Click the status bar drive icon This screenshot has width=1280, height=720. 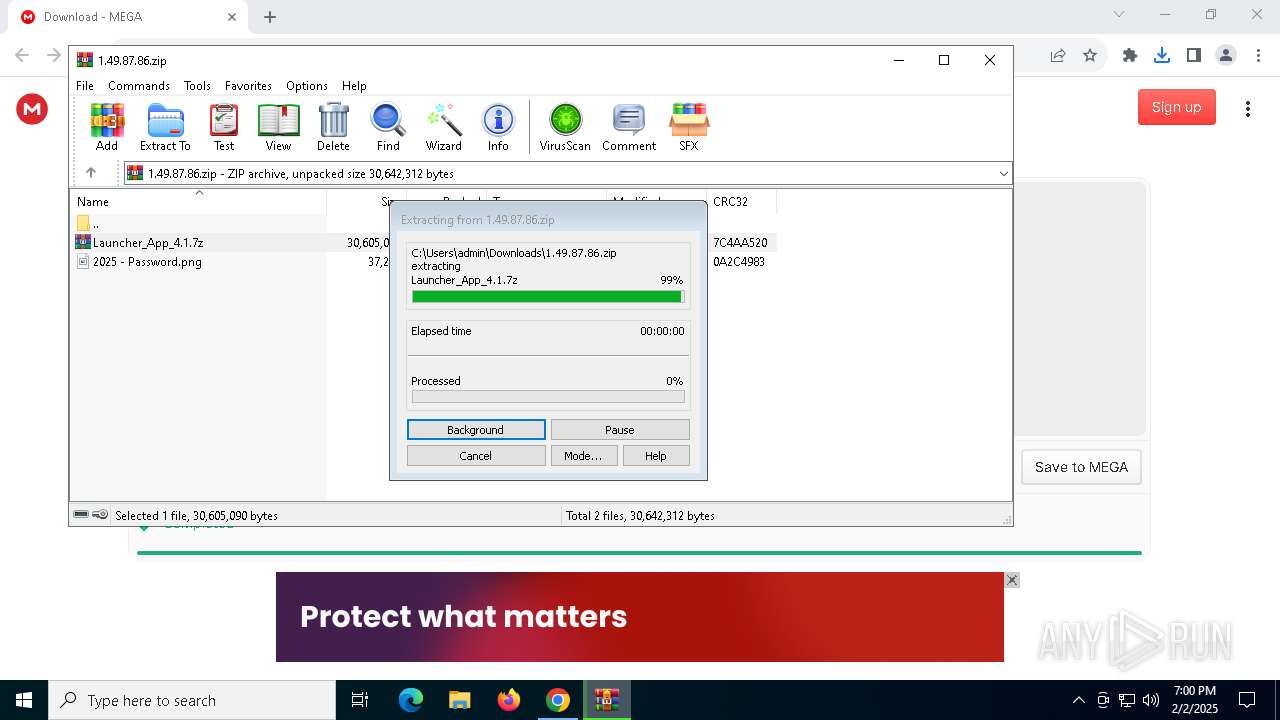click(81, 515)
